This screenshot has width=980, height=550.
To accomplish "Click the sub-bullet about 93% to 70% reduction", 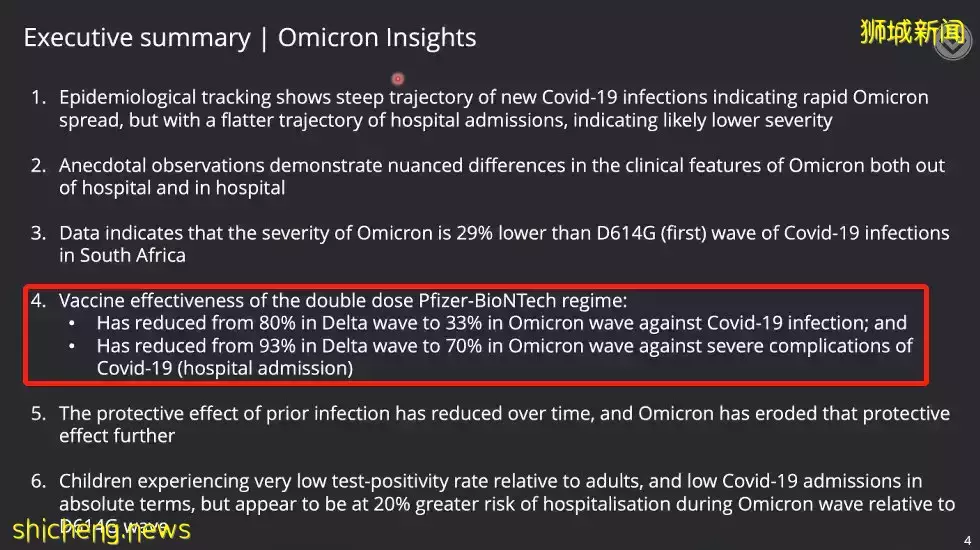I will tap(500, 346).
